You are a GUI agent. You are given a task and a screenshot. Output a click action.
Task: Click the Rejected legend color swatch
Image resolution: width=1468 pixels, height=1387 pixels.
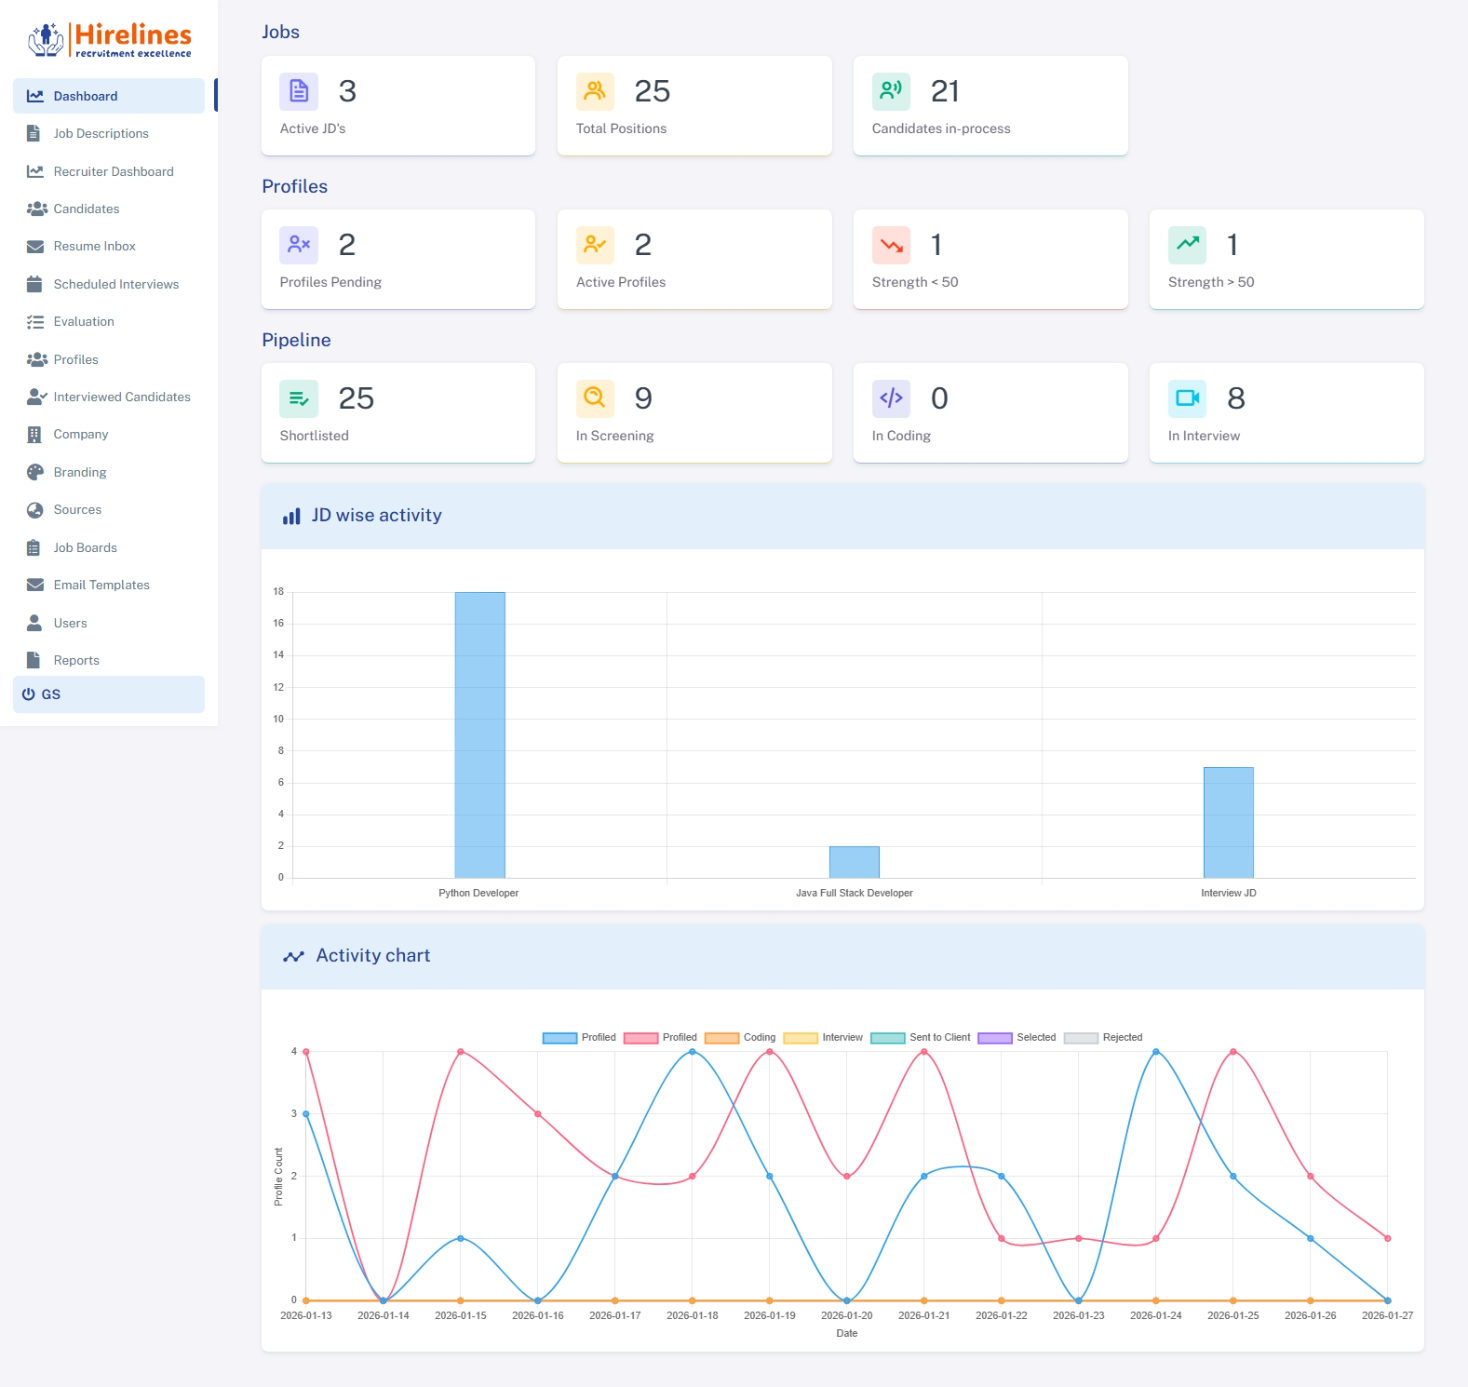(x=1083, y=1037)
